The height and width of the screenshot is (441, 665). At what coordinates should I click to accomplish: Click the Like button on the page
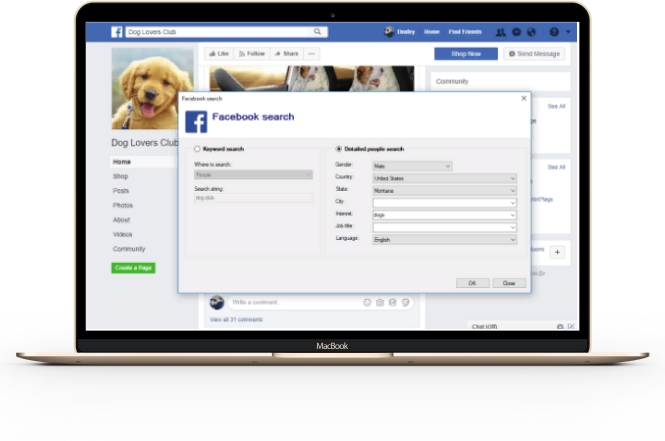(219, 54)
